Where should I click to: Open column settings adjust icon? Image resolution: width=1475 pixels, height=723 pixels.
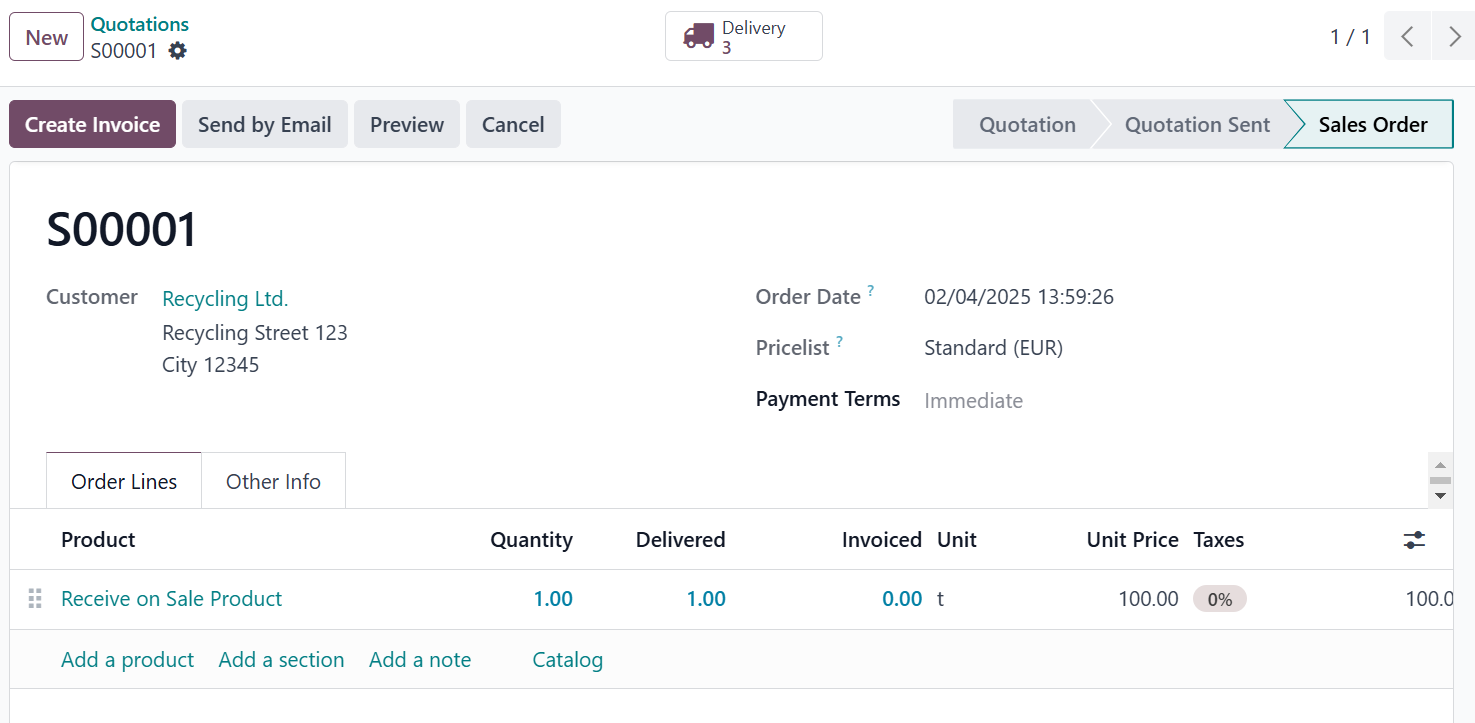[1414, 540]
